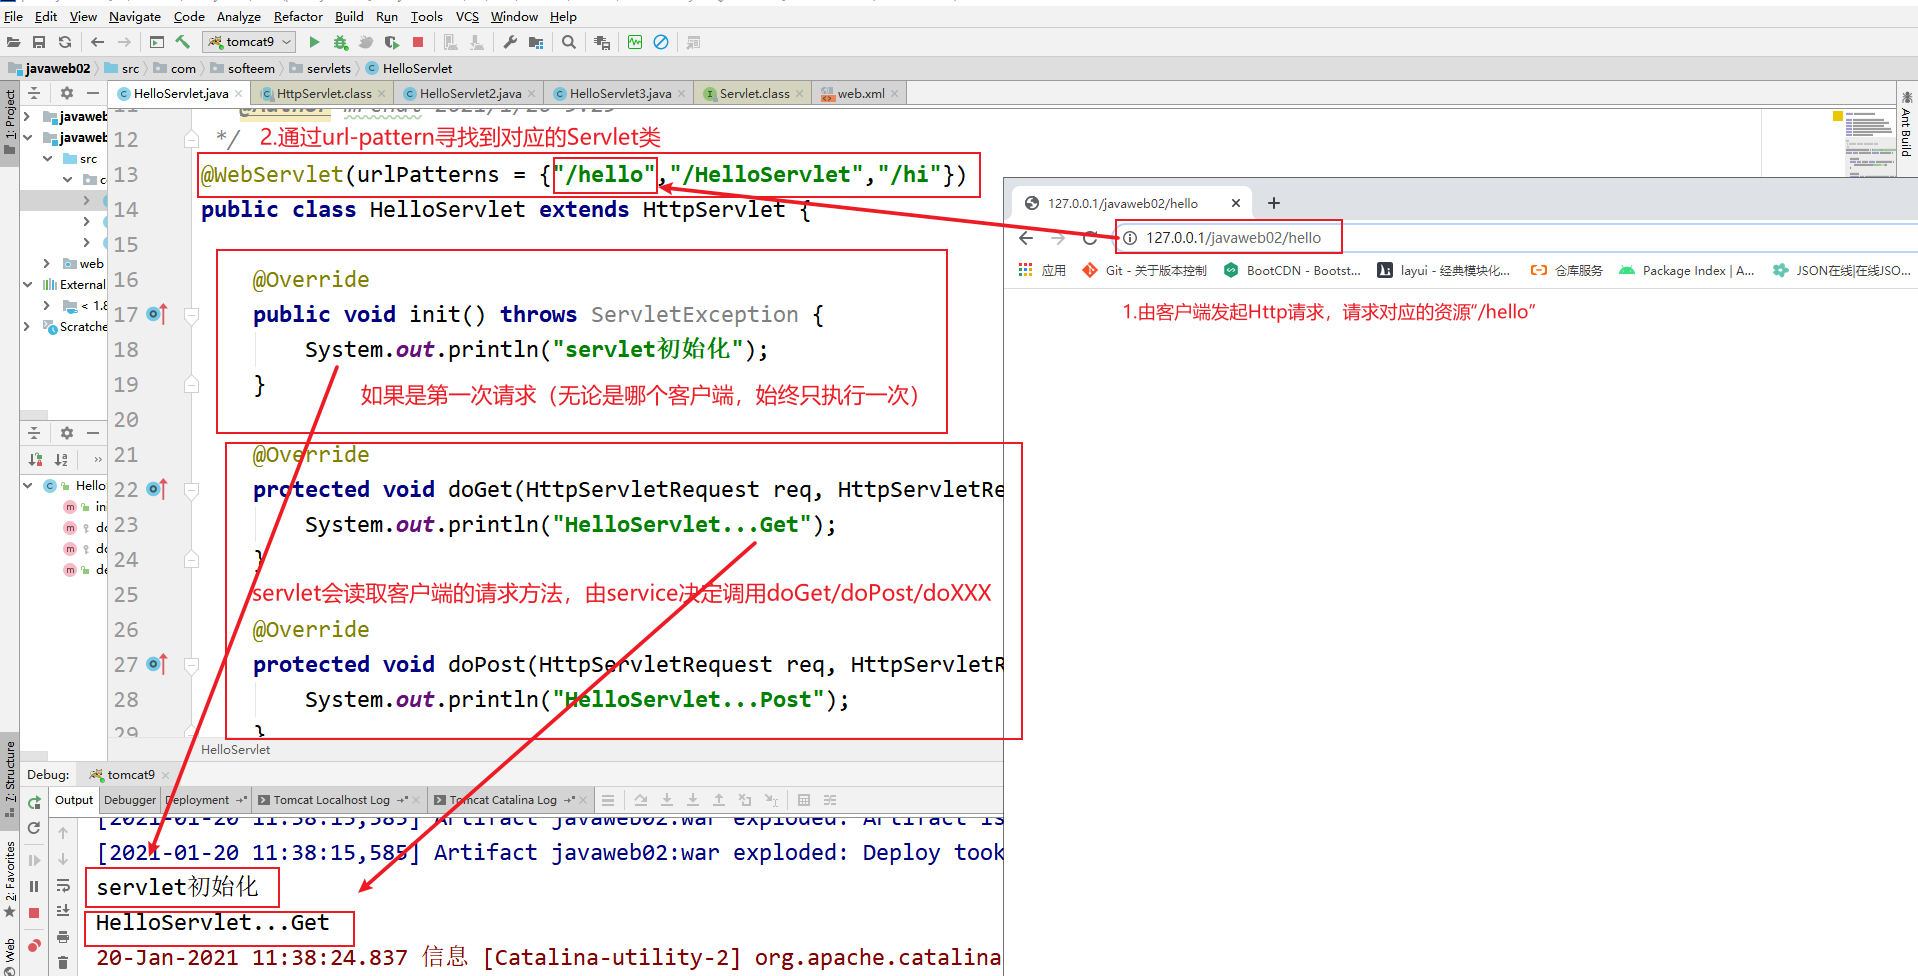Toggle soft-wrap in console output

tap(63, 885)
